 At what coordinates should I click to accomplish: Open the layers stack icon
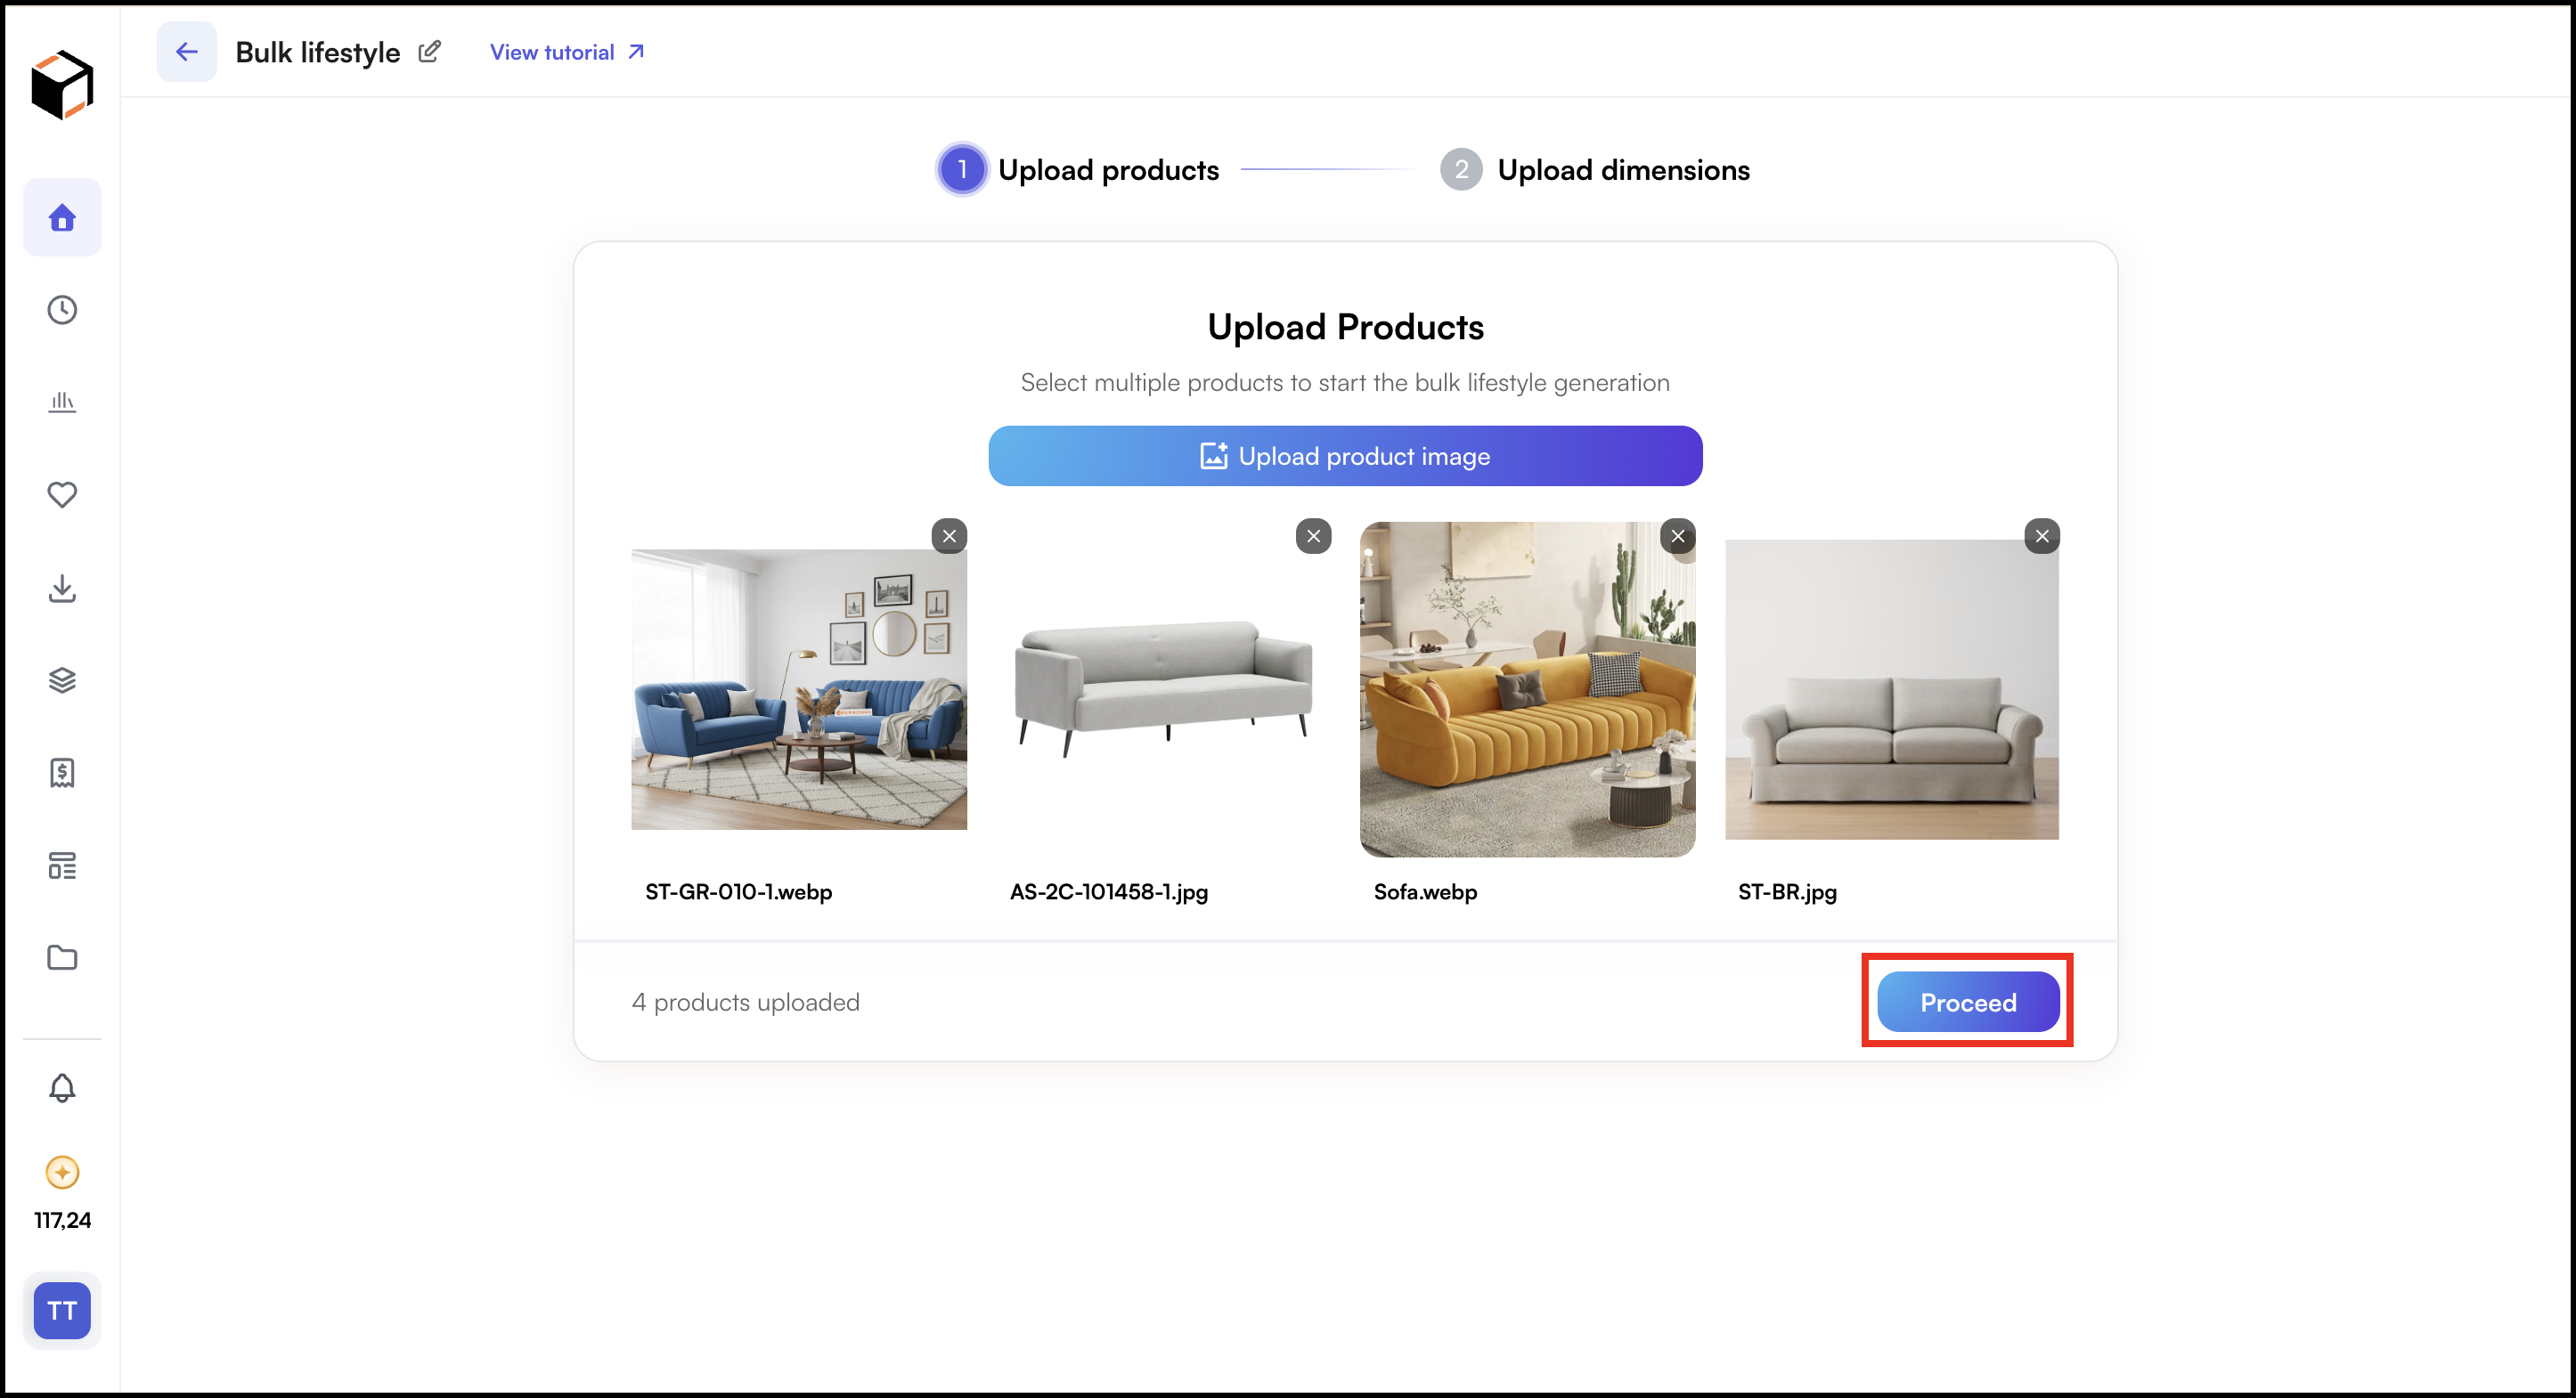click(62, 680)
